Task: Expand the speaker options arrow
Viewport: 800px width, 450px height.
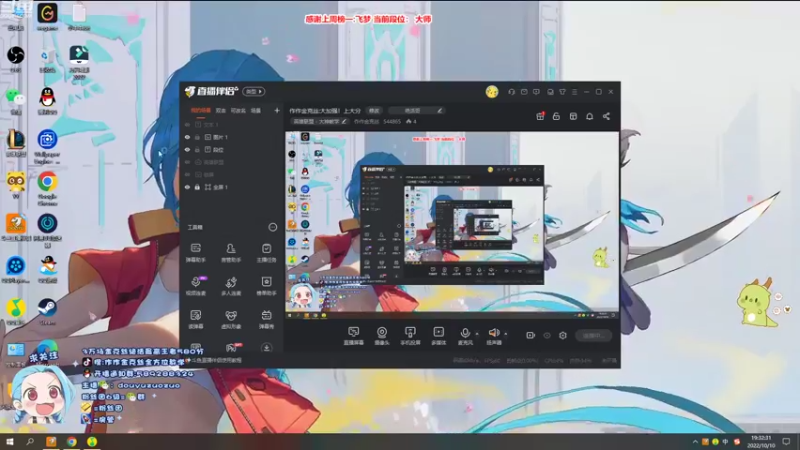Action: (506, 334)
